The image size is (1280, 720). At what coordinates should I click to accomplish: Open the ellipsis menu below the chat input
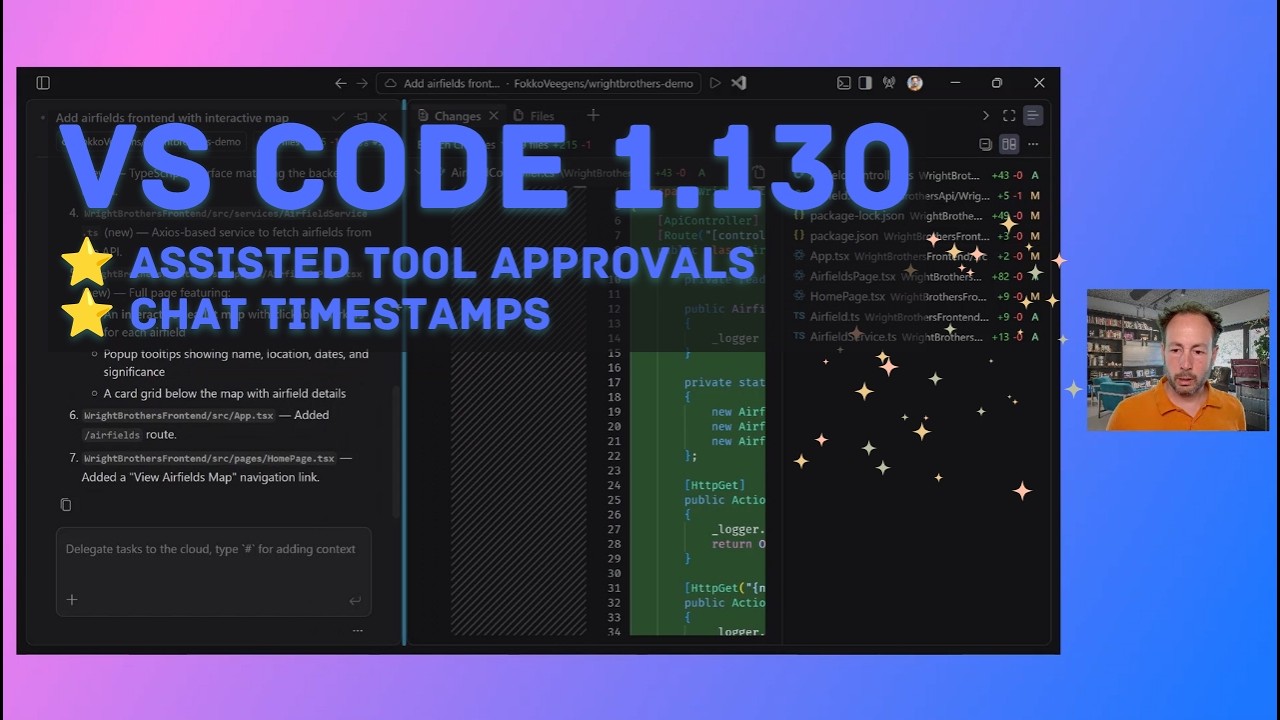(358, 631)
